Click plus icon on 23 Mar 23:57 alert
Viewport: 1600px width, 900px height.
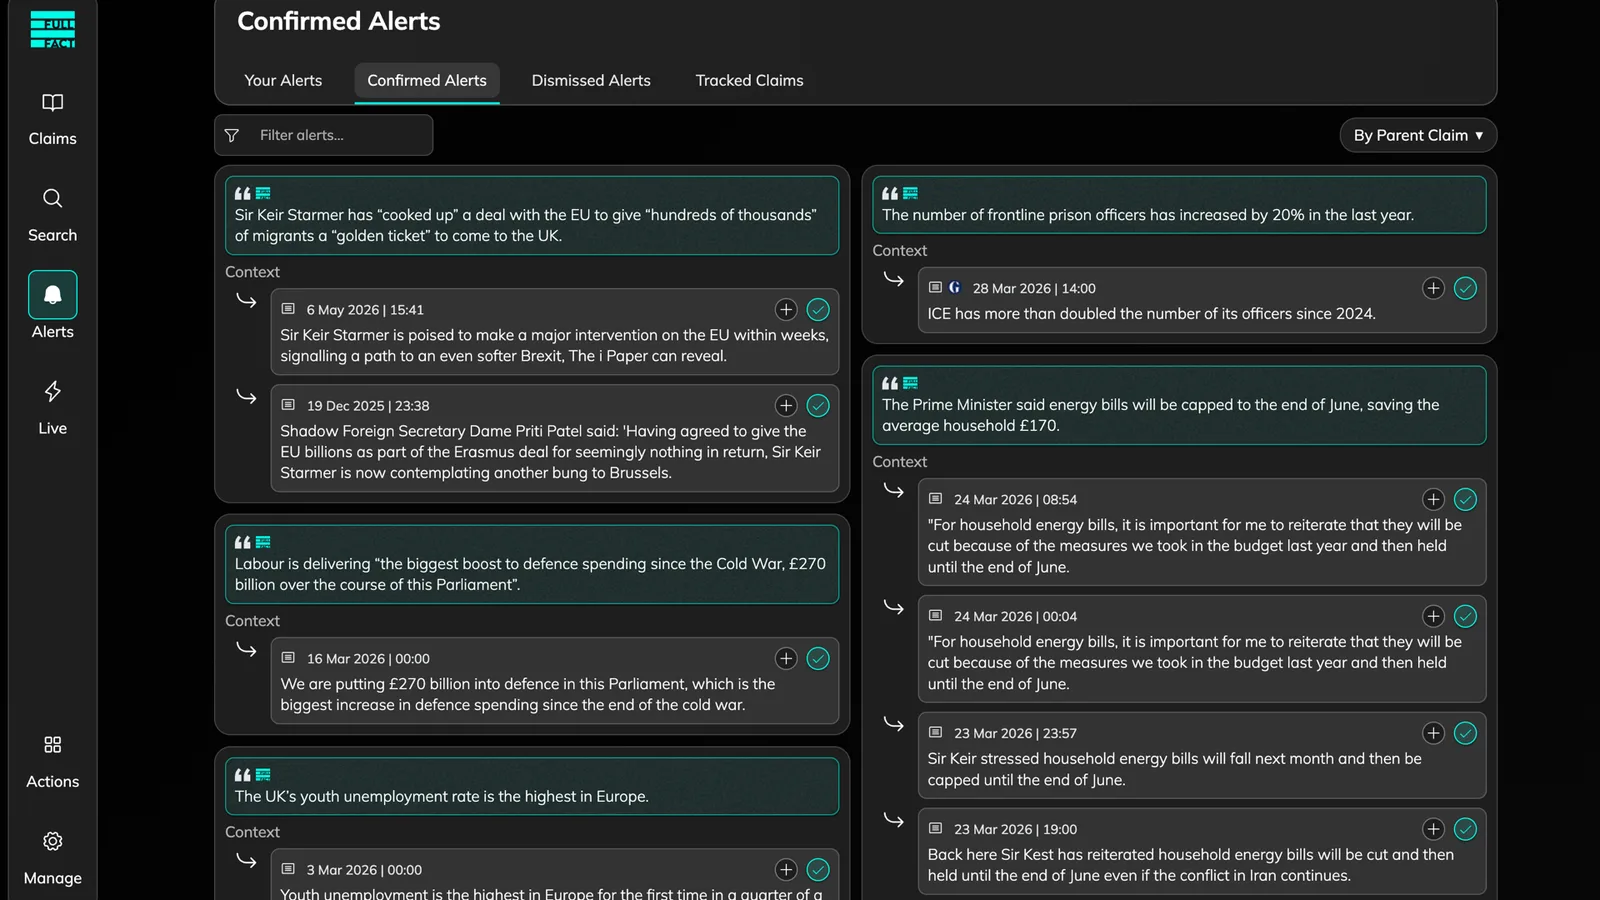point(1433,734)
